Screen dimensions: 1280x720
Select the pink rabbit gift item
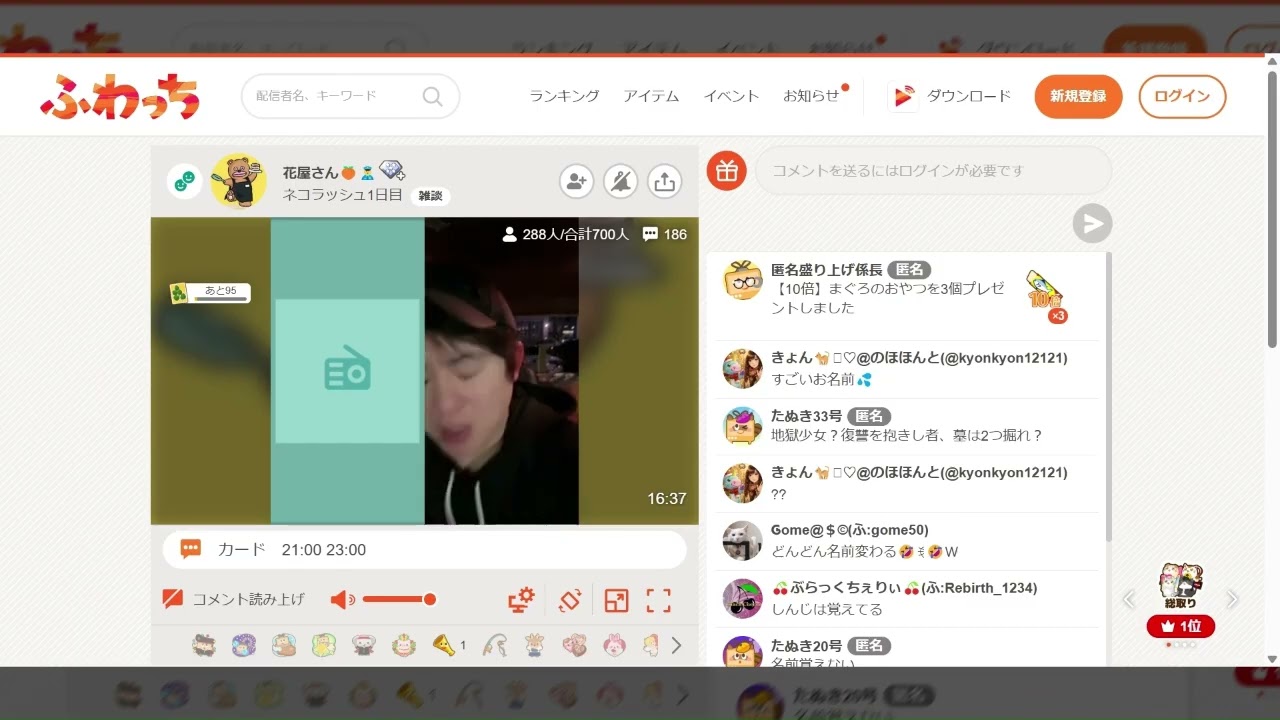(x=614, y=645)
